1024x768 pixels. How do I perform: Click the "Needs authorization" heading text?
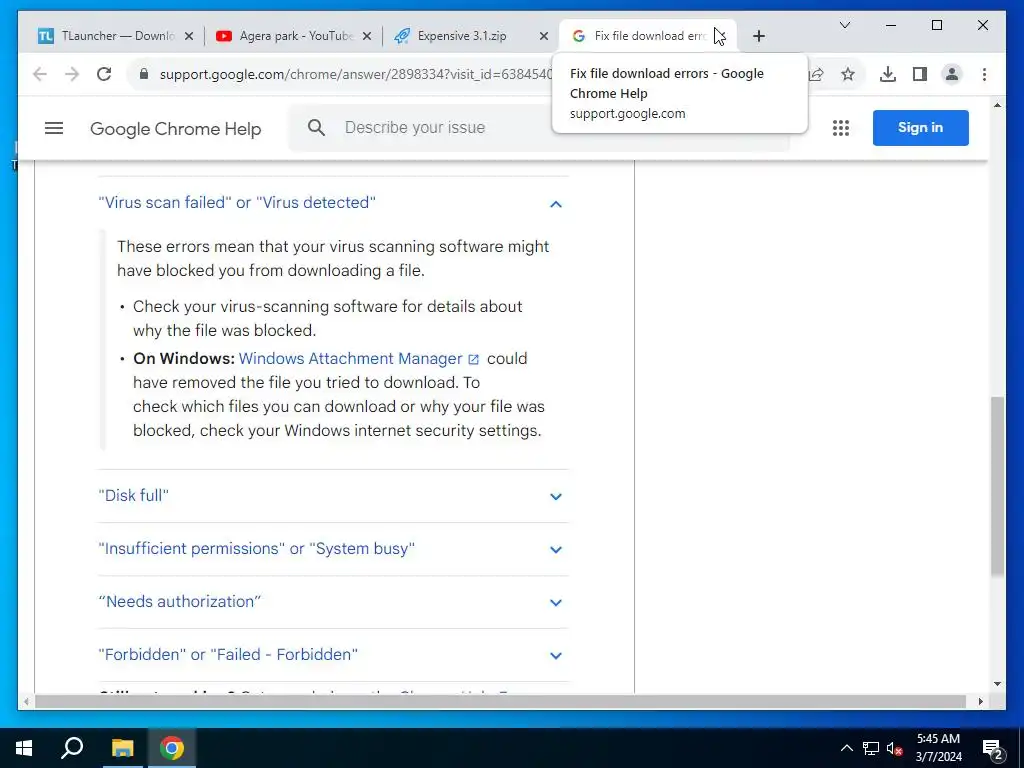[180, 601]
